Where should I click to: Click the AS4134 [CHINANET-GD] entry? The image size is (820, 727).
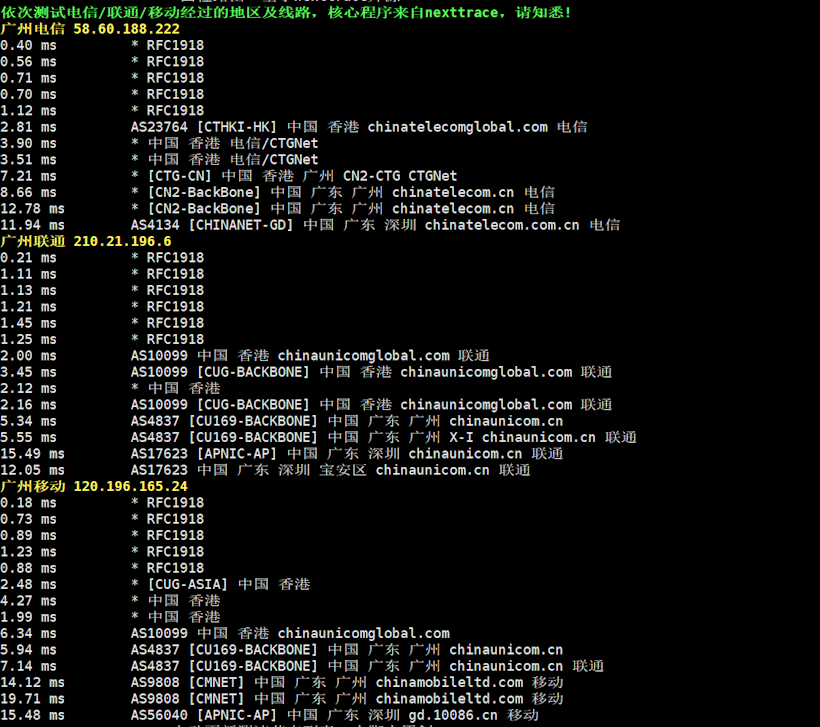tap(212, 225)
